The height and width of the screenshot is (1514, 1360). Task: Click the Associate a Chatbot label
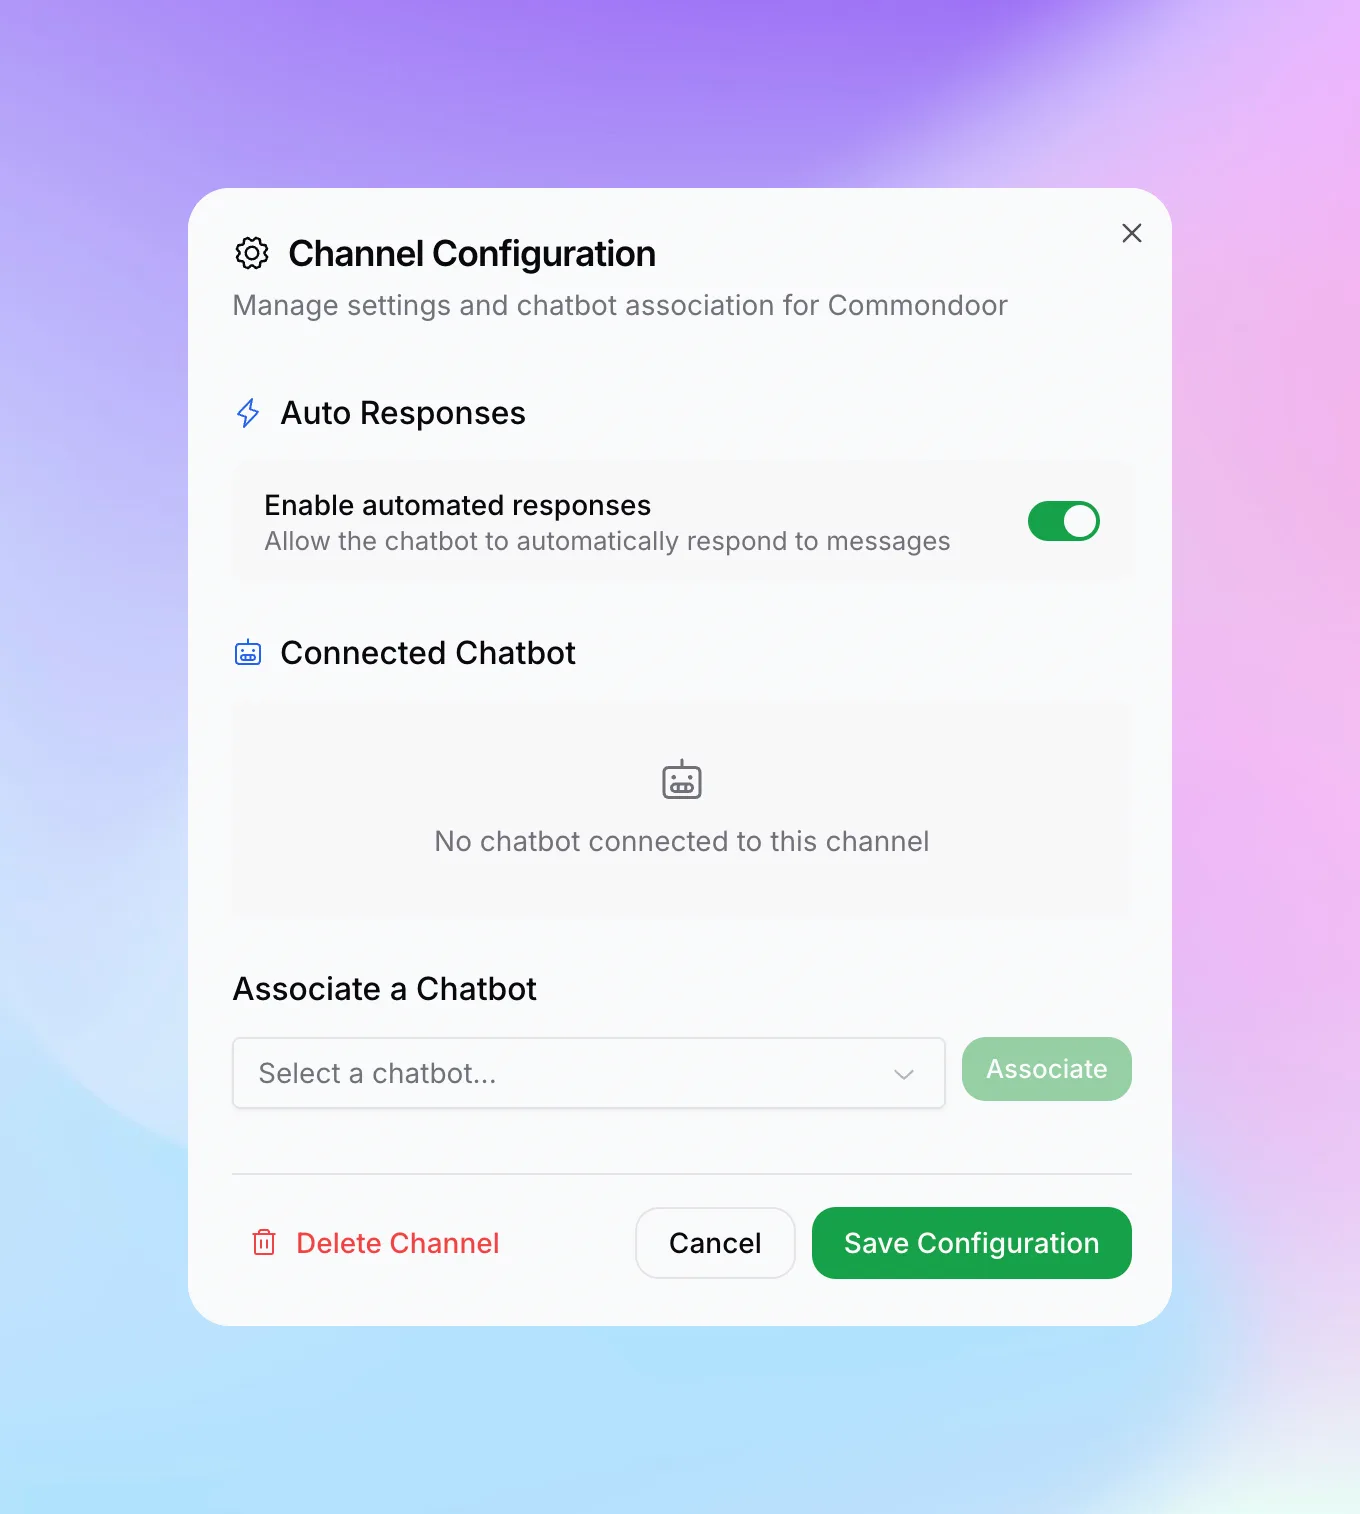coord(384,988)
